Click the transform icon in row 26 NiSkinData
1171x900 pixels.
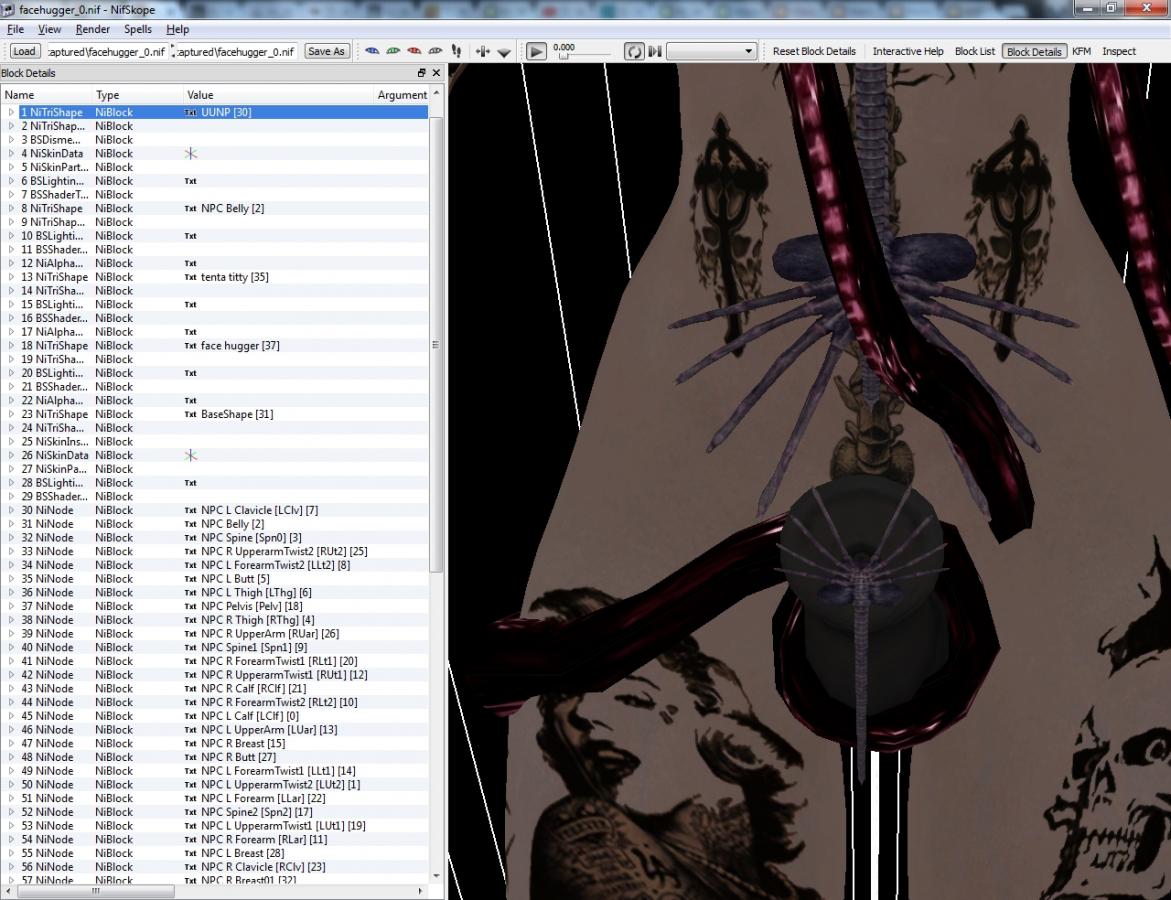190,455
